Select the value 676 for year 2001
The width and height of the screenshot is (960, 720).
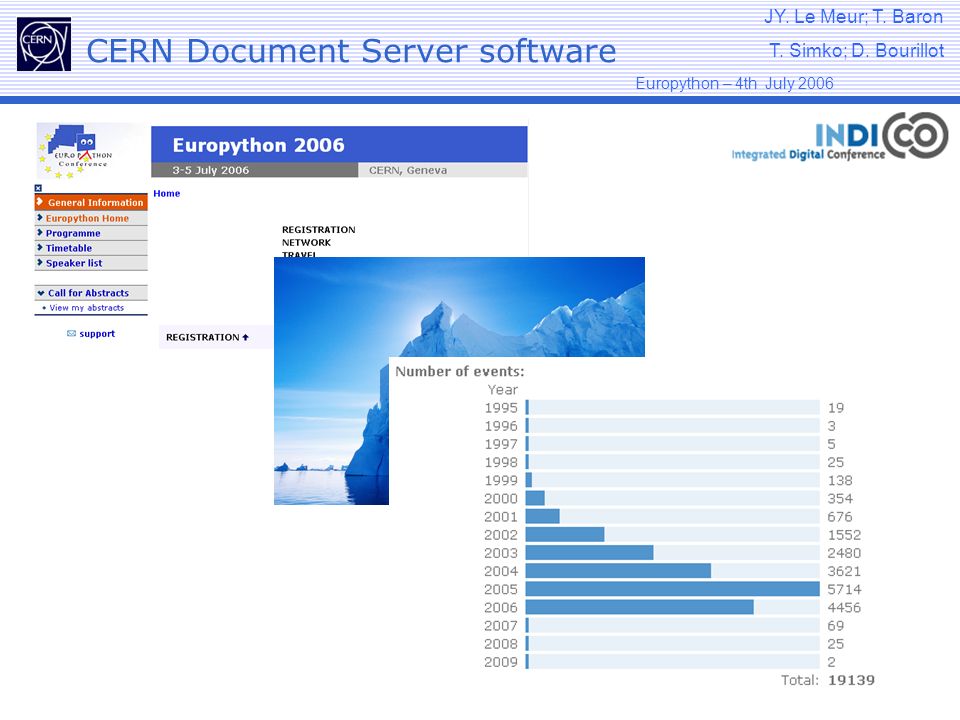pyautogui.click(x=840, y=517)
